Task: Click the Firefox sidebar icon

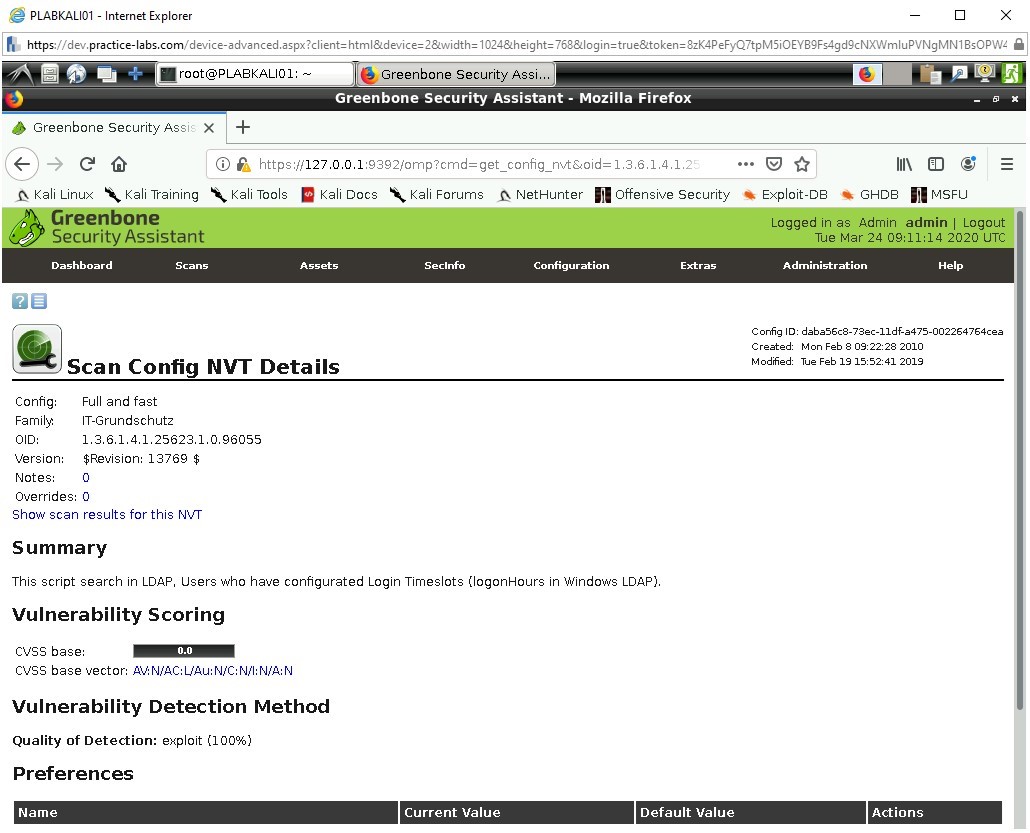Action: tap(936, 163)
